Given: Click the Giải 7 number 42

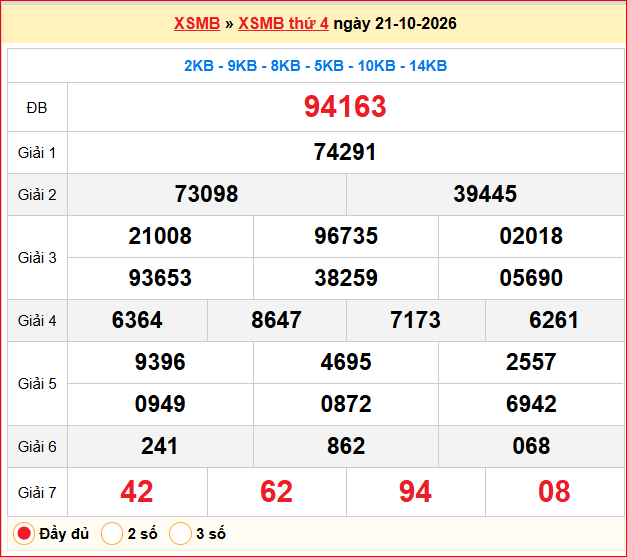Looking at the screenshot, I should [x=137, y=492].
